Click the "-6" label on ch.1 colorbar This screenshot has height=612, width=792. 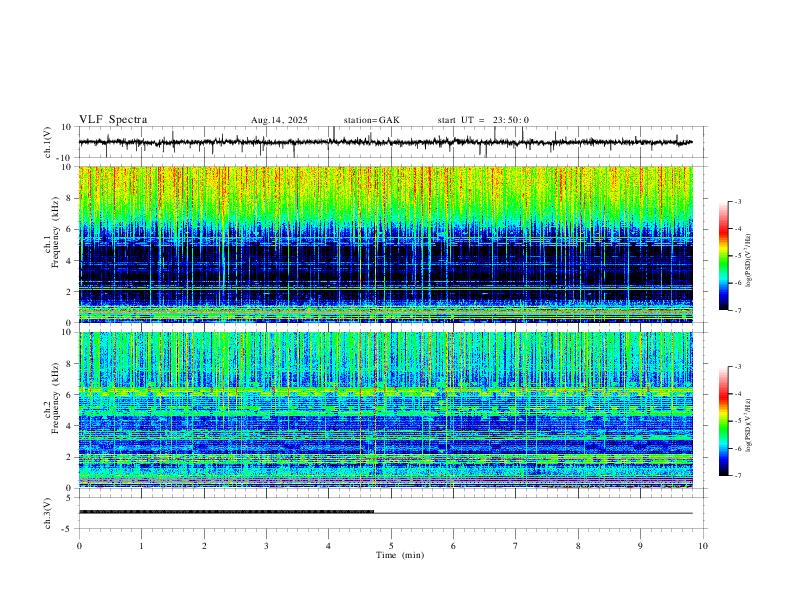[738, 283]
